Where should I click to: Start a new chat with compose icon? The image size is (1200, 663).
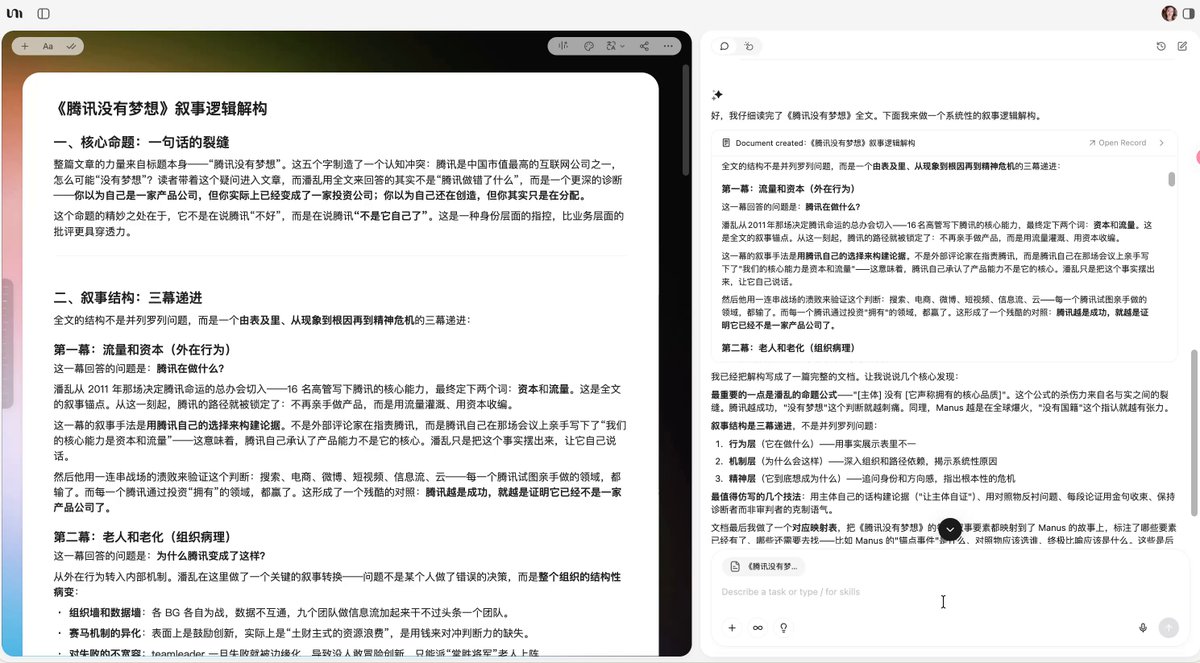pos(1183,46)
